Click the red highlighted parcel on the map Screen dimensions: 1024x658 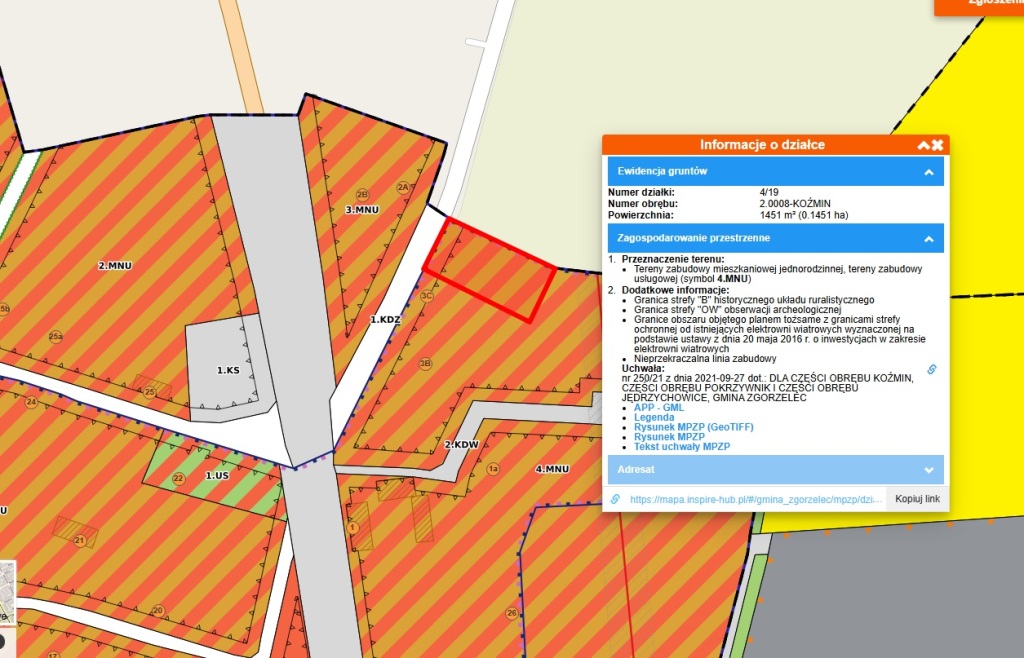[x=489, y=268]
